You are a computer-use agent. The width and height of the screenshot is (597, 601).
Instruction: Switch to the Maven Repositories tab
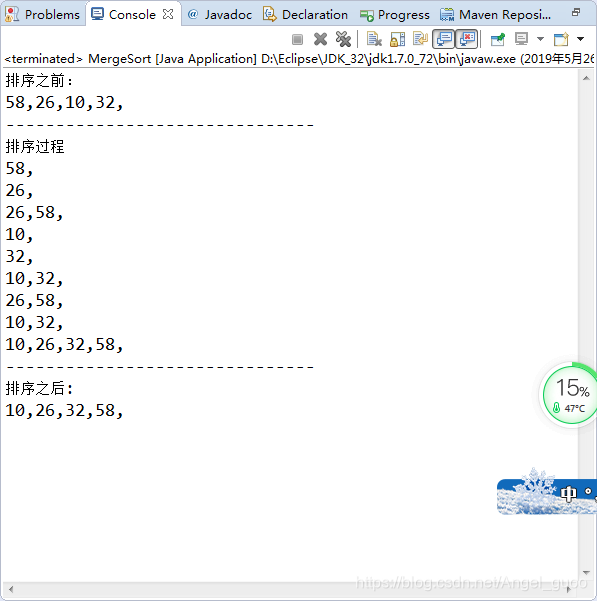click(495, 15)
